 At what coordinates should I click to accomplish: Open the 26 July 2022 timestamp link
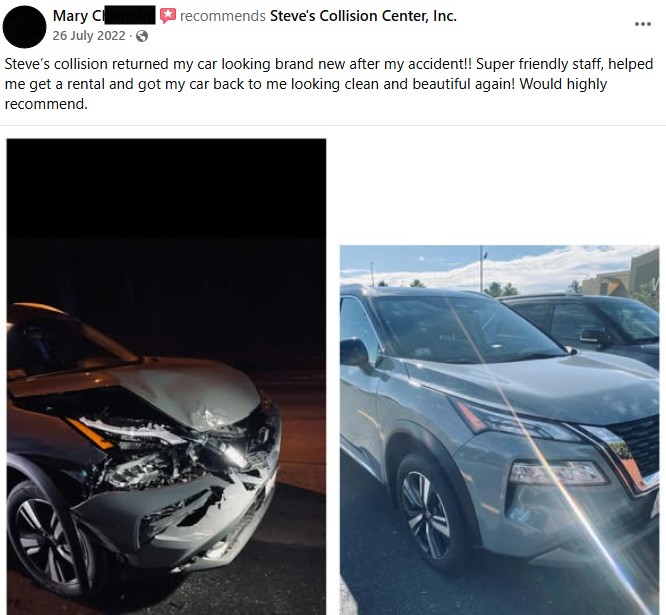coord(89,36)
